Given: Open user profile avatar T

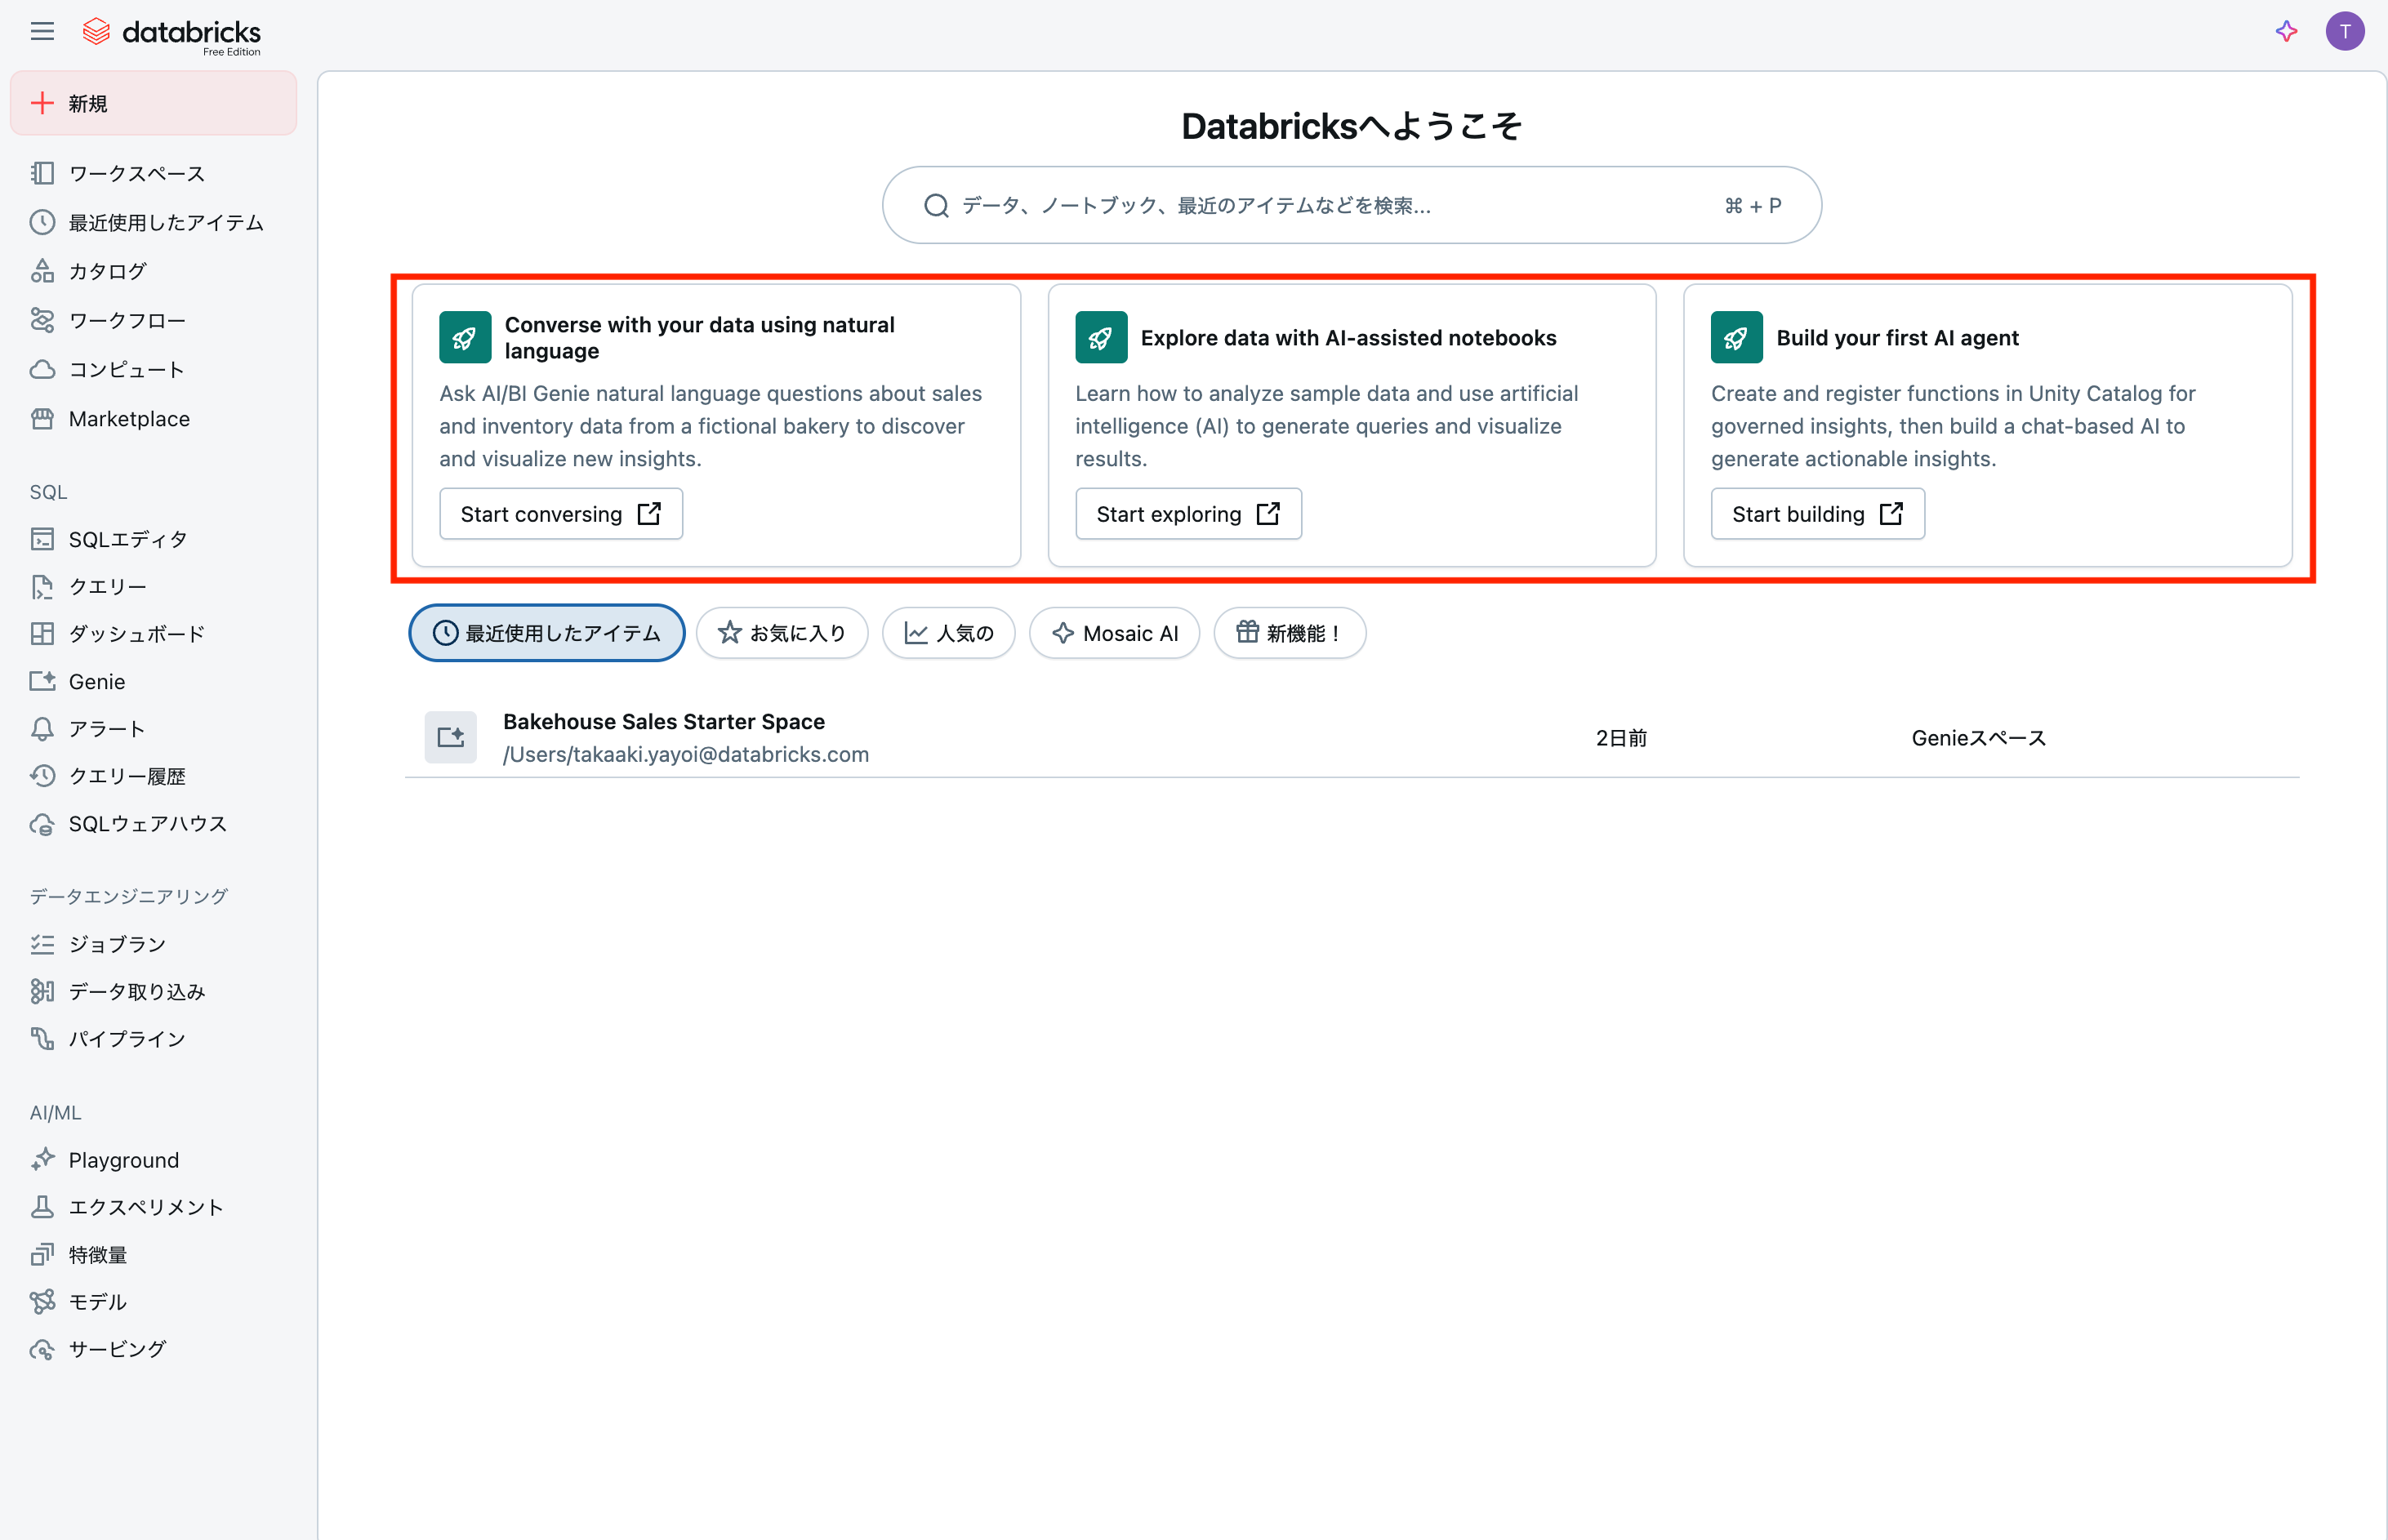Looking at the screenshot, I should click(2344, 31).
